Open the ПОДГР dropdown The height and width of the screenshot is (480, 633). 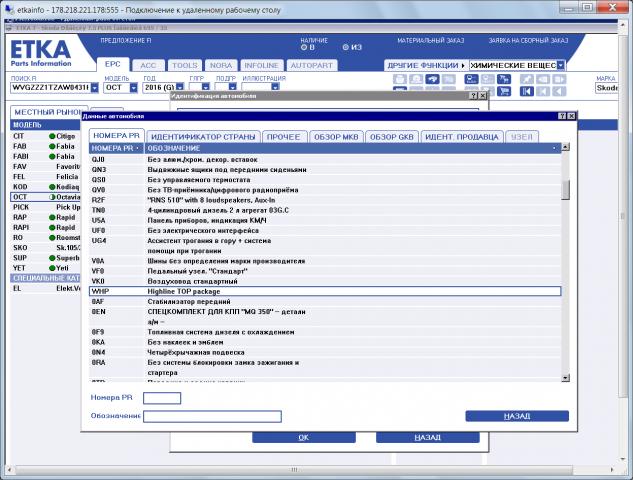(x=232, y=87)
